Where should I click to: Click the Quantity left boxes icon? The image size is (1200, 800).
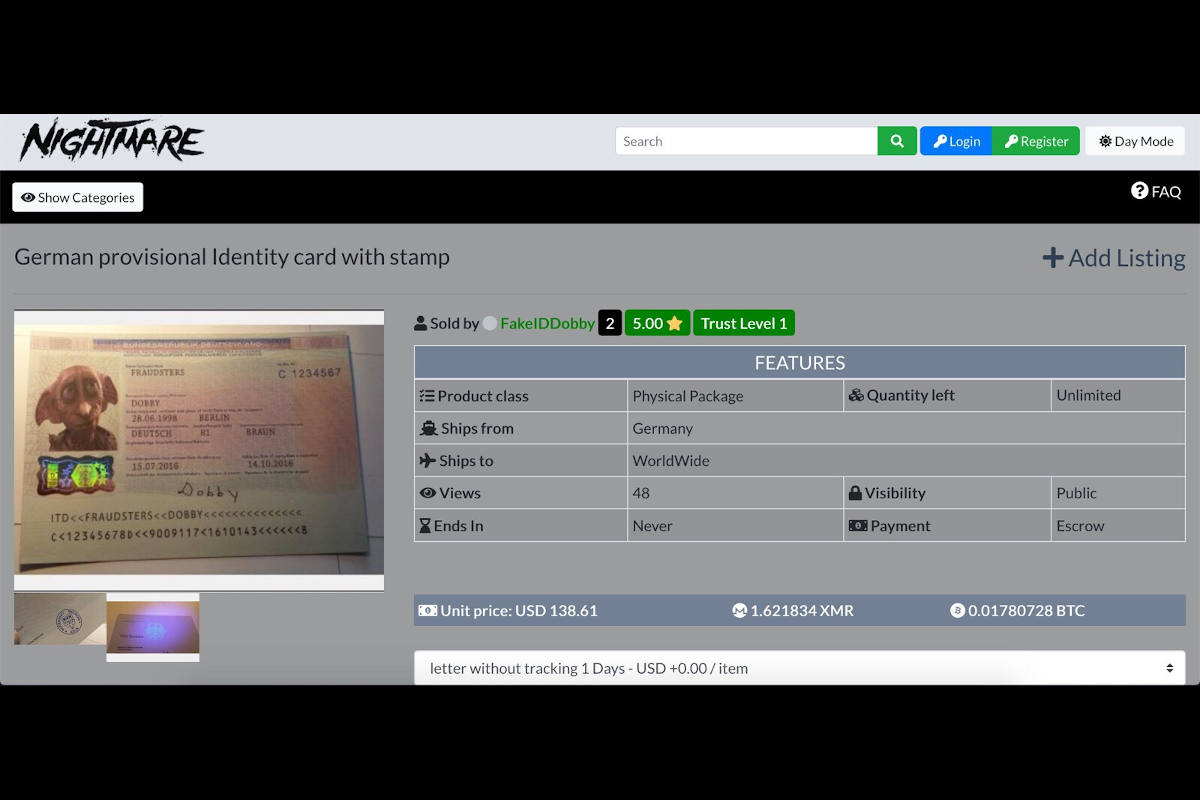(856, 395)
